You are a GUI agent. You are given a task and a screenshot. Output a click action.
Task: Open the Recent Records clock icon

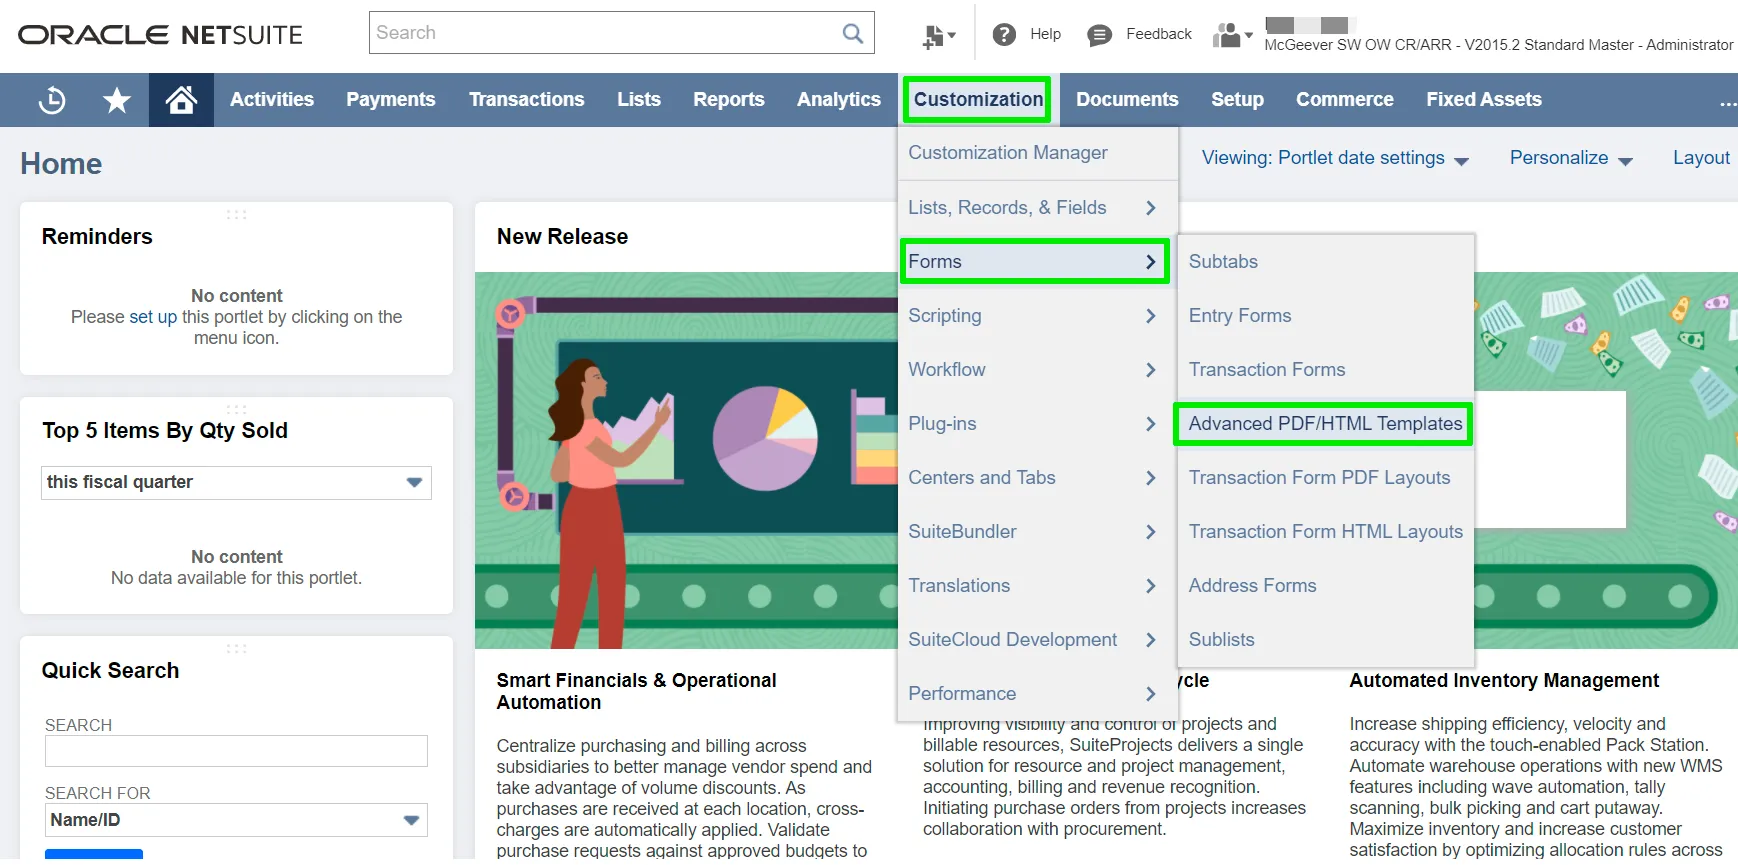[52, 100]
